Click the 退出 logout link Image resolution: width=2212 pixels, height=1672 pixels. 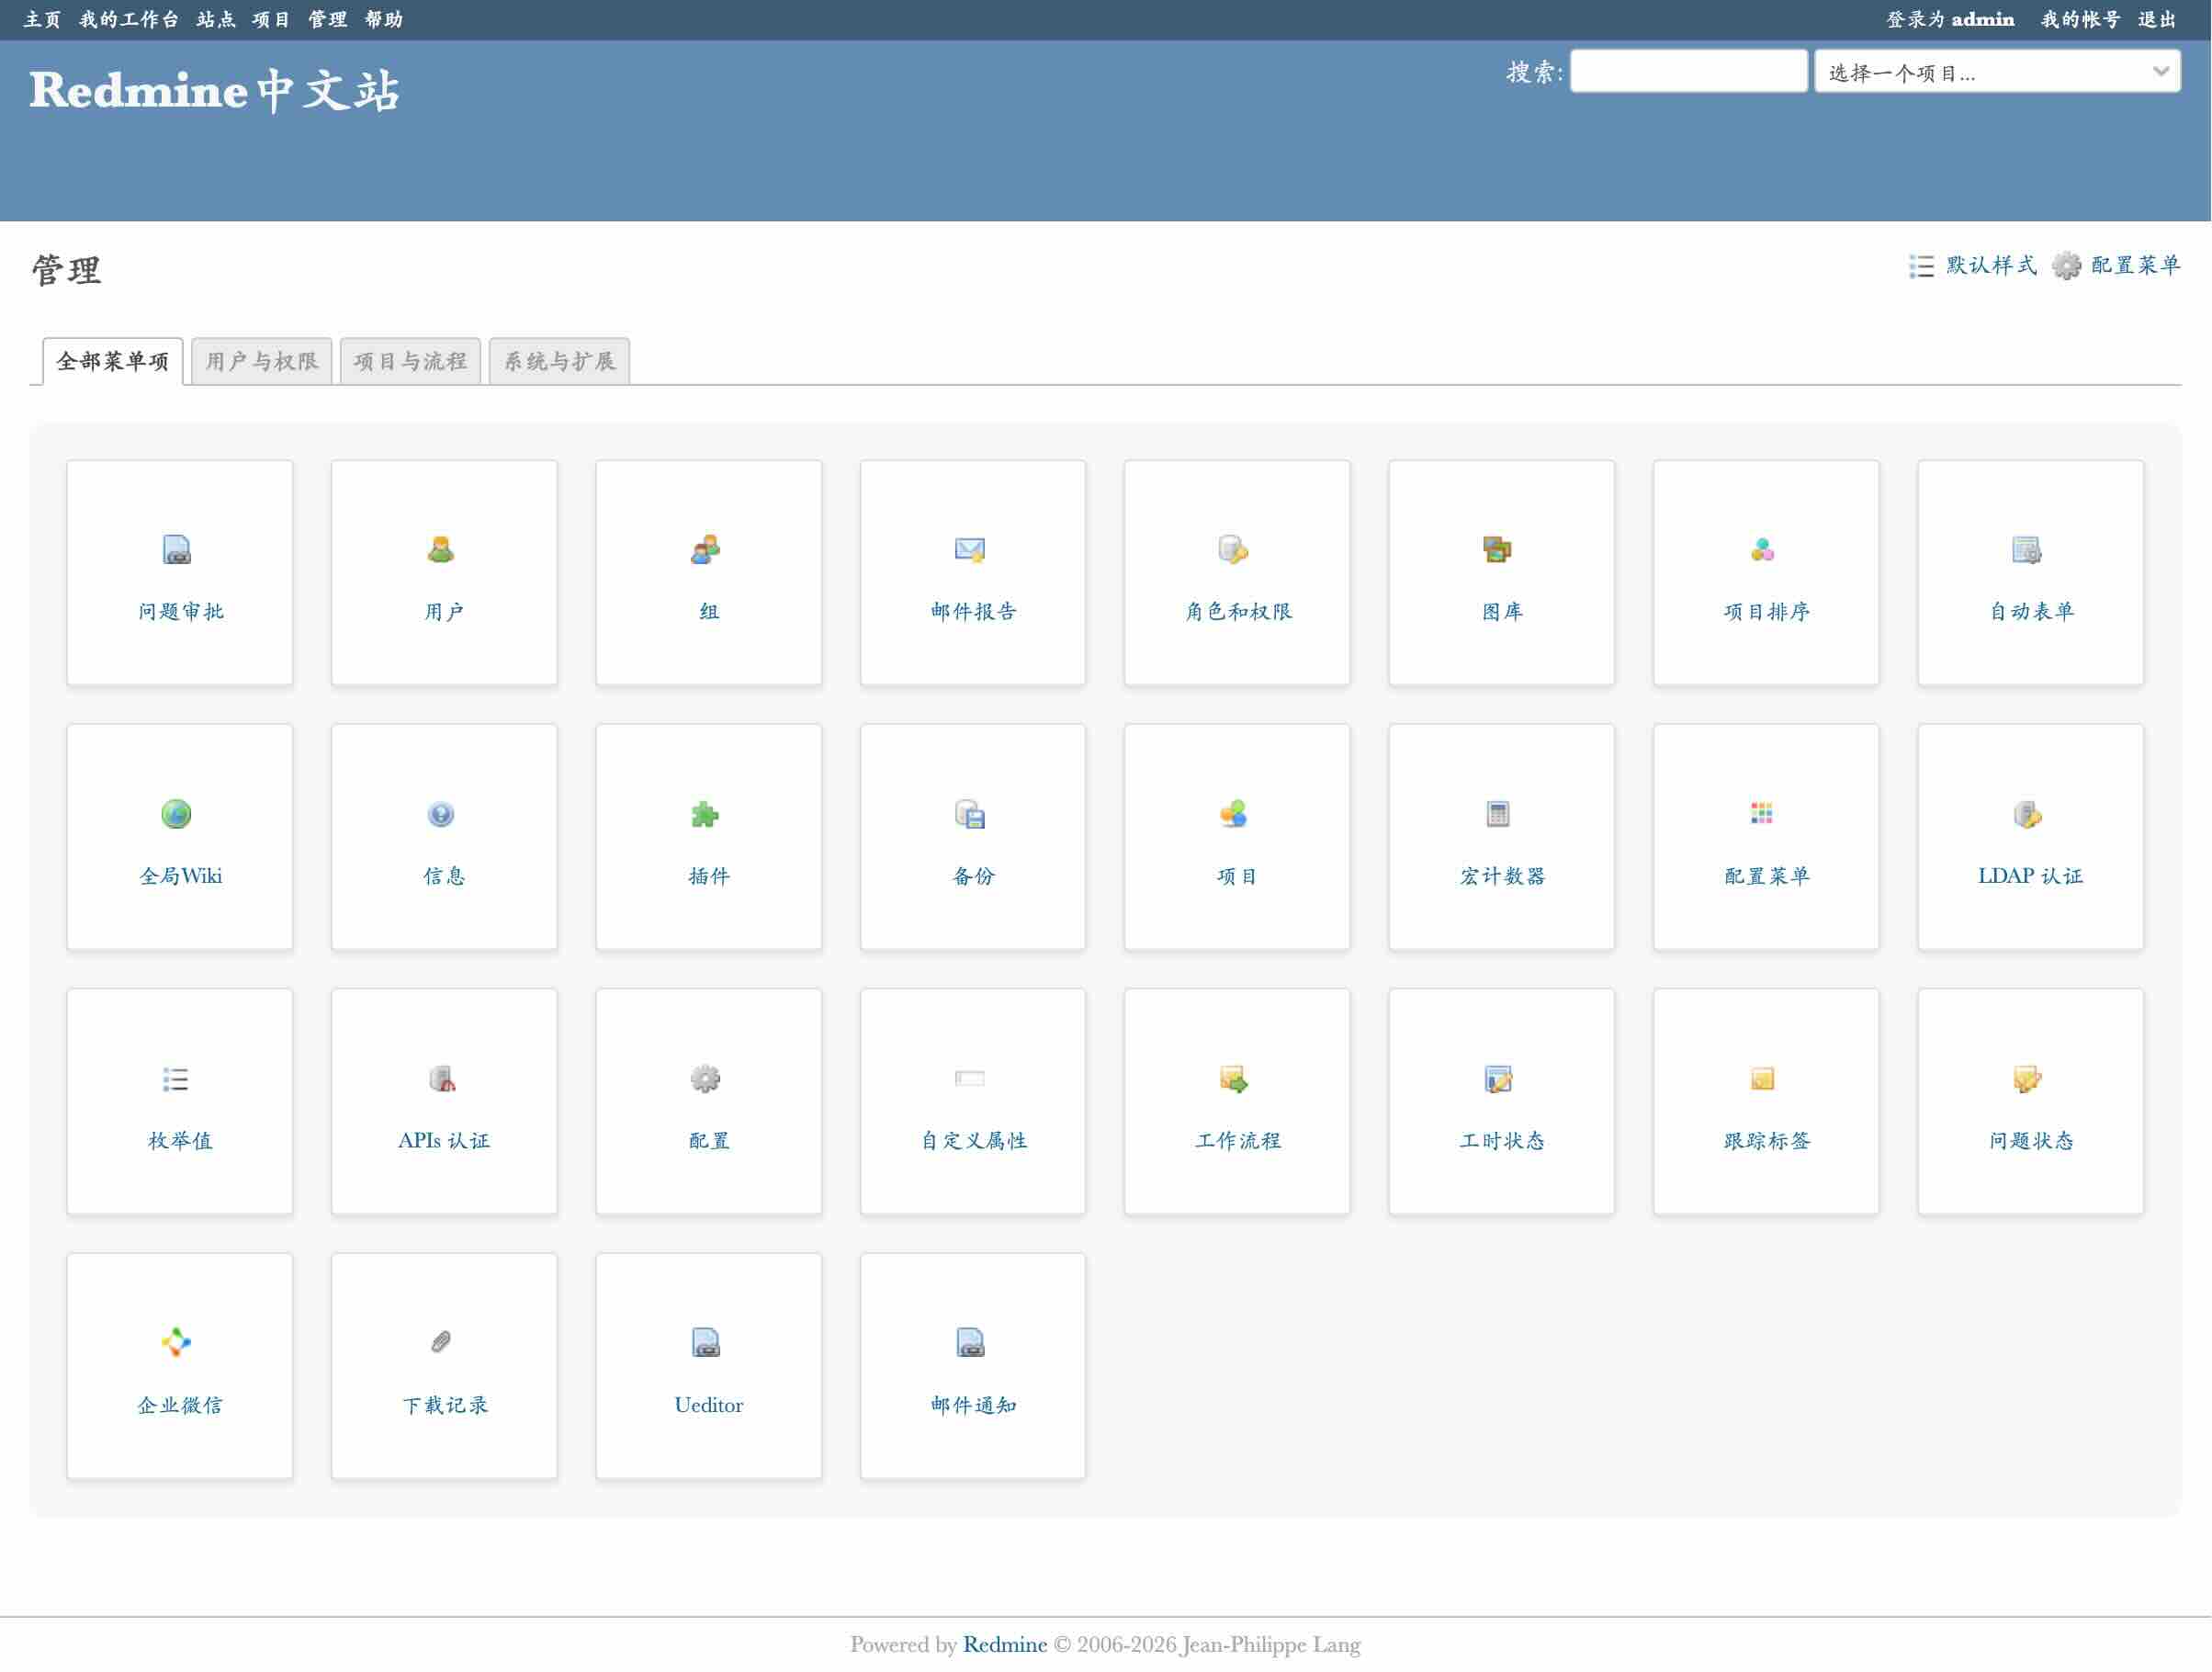point(2157,19)
